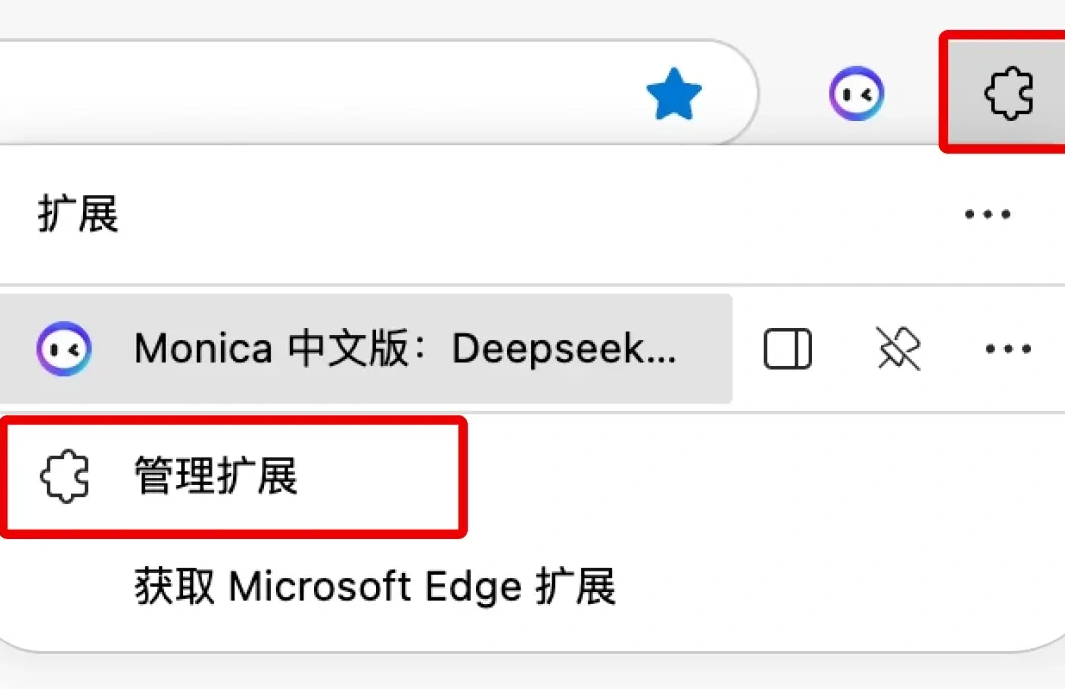Image resolution: width=1065 pixels, height=689 pixels.
Task: Click the Monica icon in the extension list
Action: (x=64, y=349)
